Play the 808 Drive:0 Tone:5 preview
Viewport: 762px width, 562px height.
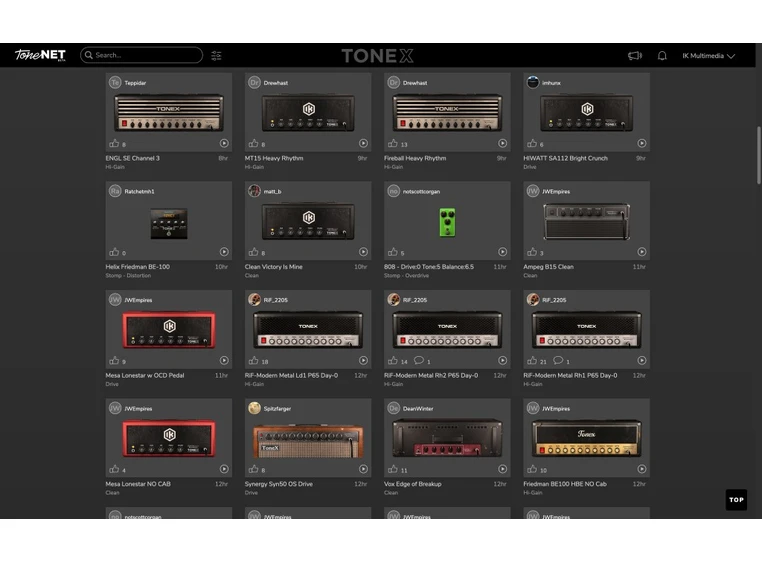tap(502, 252)
